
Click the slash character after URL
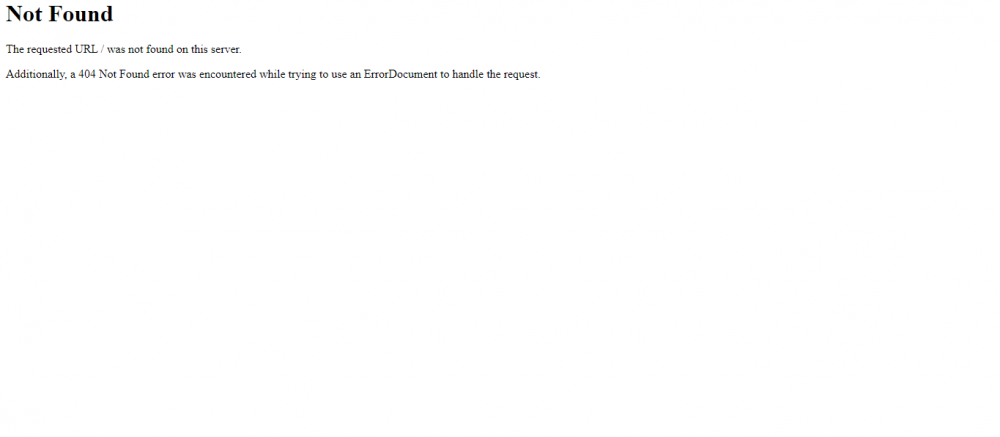[102, 49]
